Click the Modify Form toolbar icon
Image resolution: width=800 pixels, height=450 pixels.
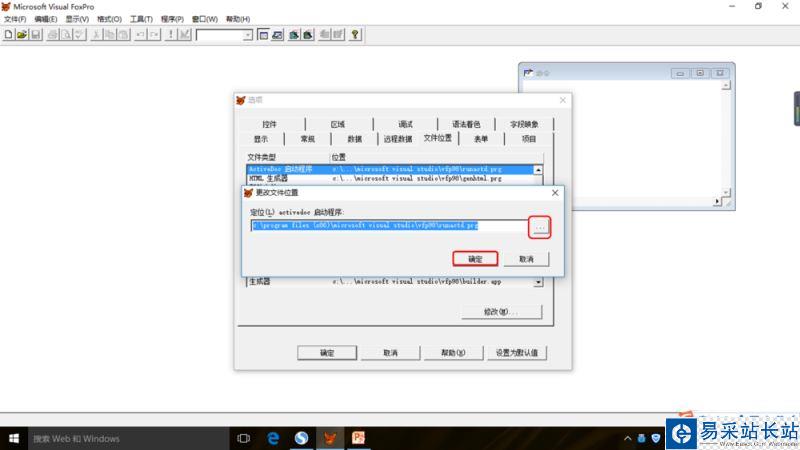tap(184, 35)
